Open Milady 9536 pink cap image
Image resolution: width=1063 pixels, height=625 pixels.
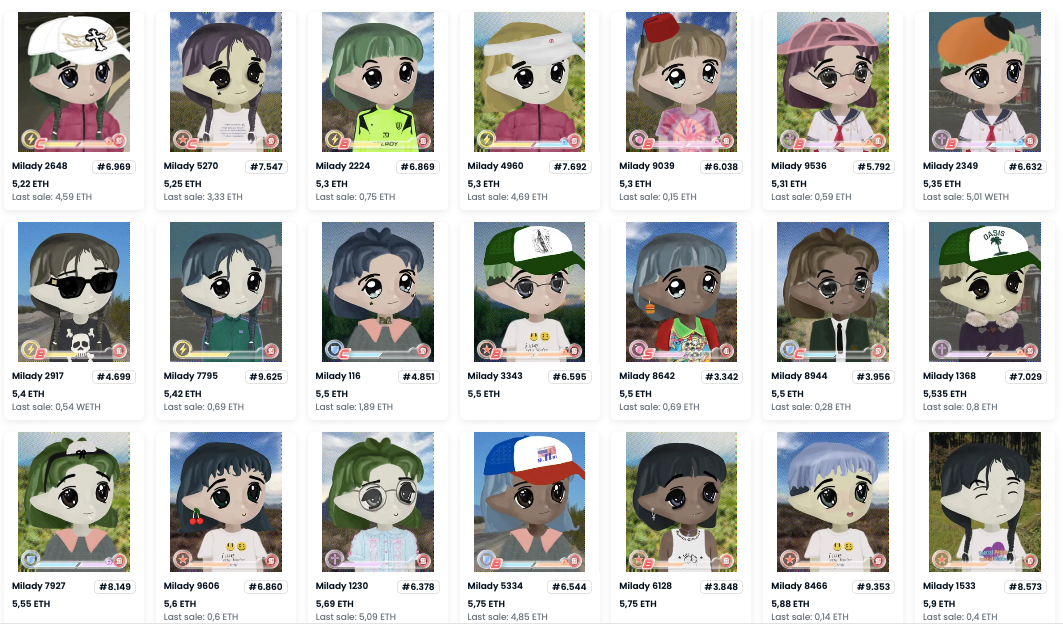tap(833, 82)
